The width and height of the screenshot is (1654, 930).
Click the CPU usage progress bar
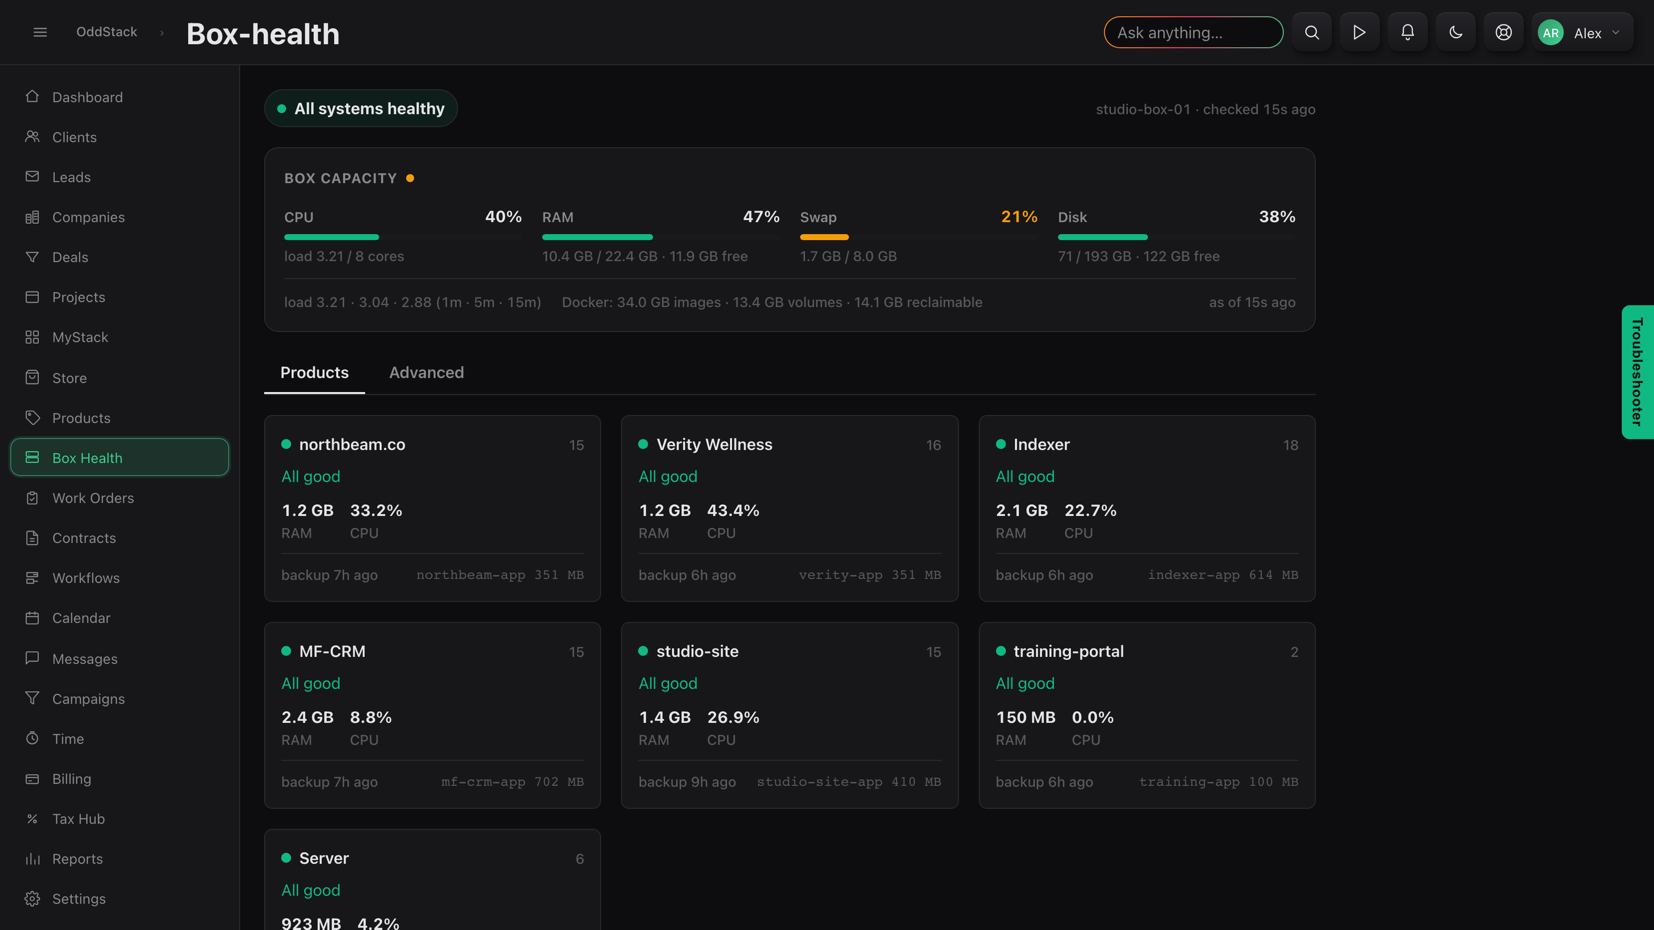pyautogui.click(x=403, y=237)
